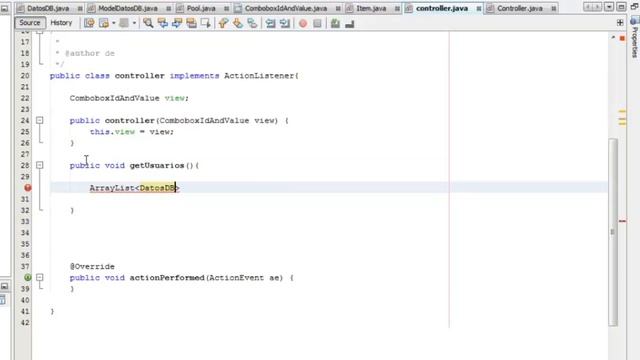Screen dimensions: 640x360
Task: Close the ModelDatosDB.java tab
Action: point(169,9)
